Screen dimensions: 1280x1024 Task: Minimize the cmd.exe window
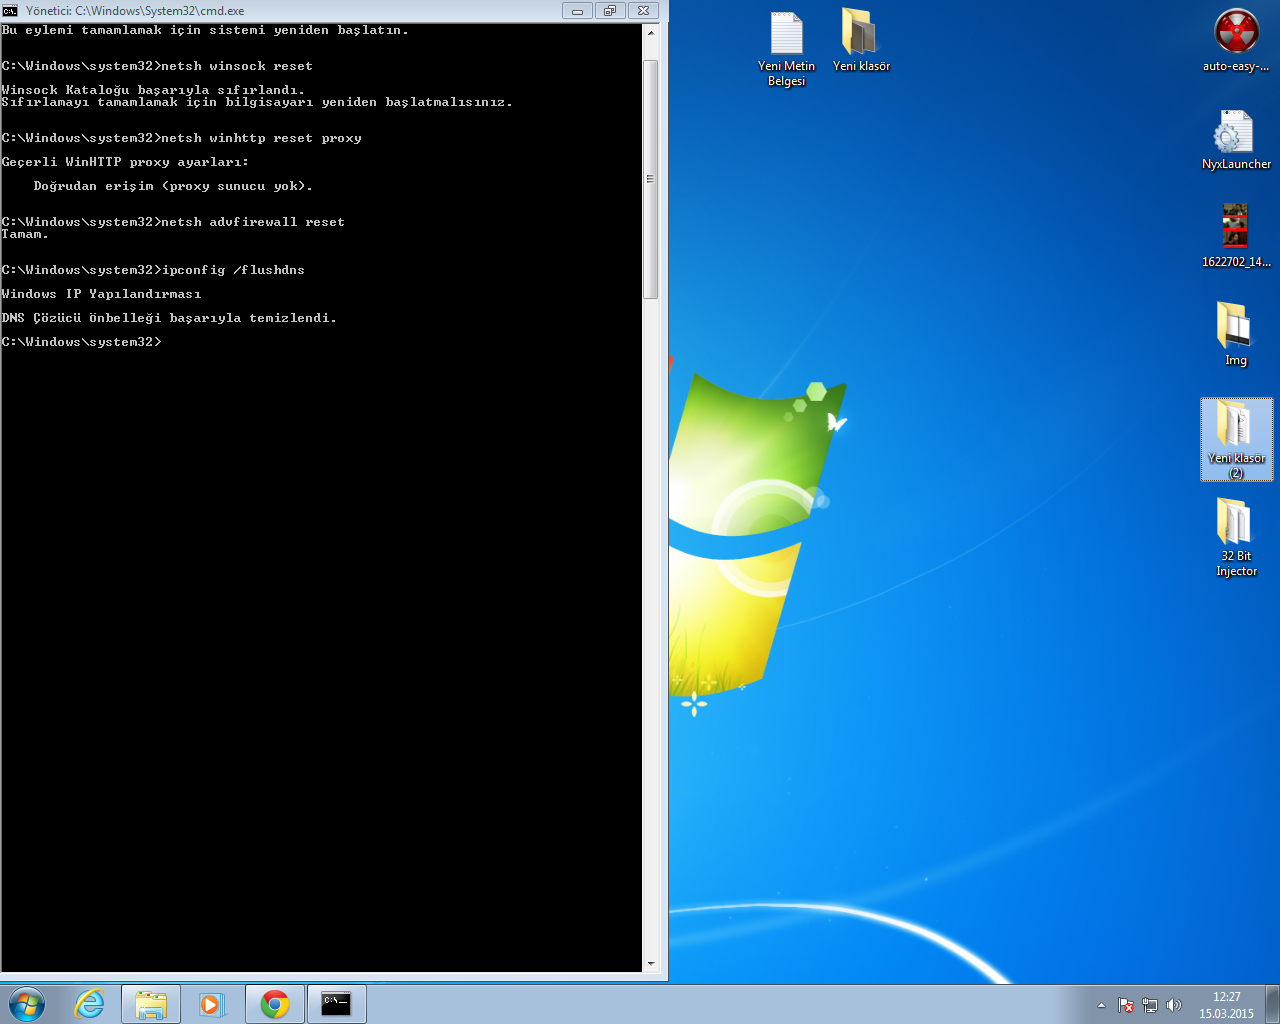pos(577,10)
